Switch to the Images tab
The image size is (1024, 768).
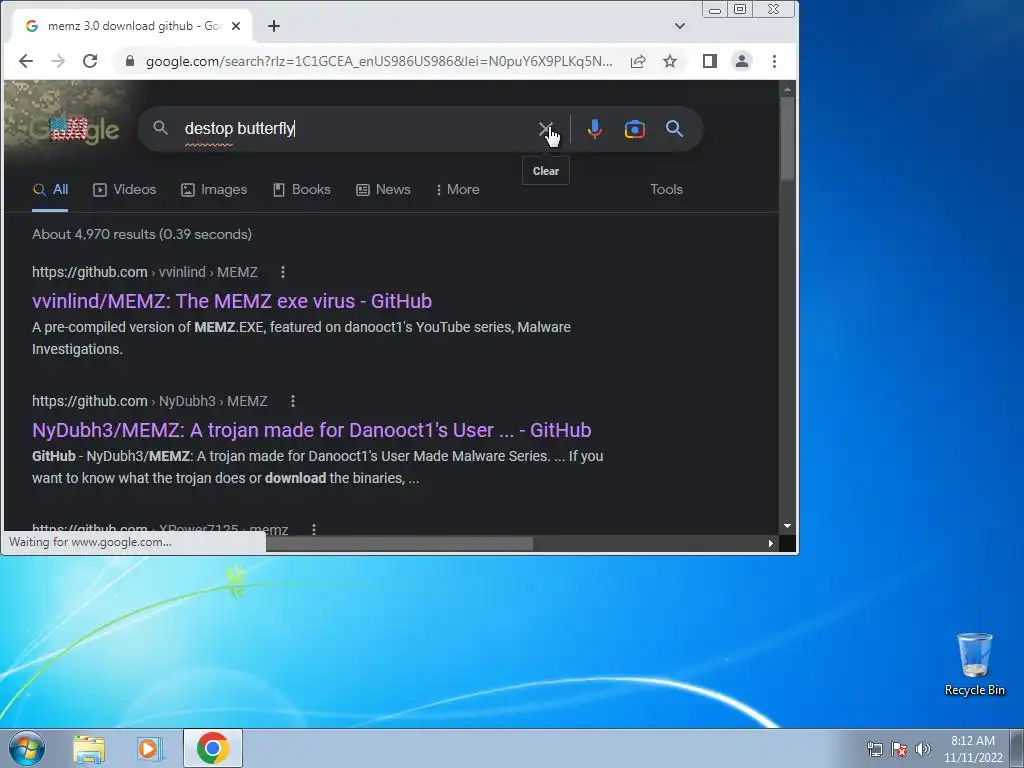tap(214, 189)
